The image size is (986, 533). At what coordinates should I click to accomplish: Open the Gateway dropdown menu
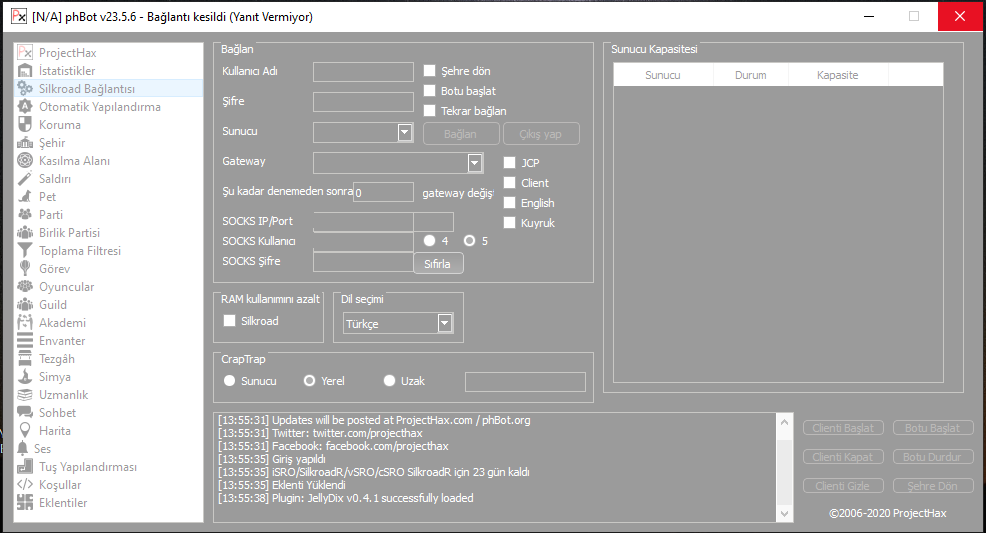(475, 163)
